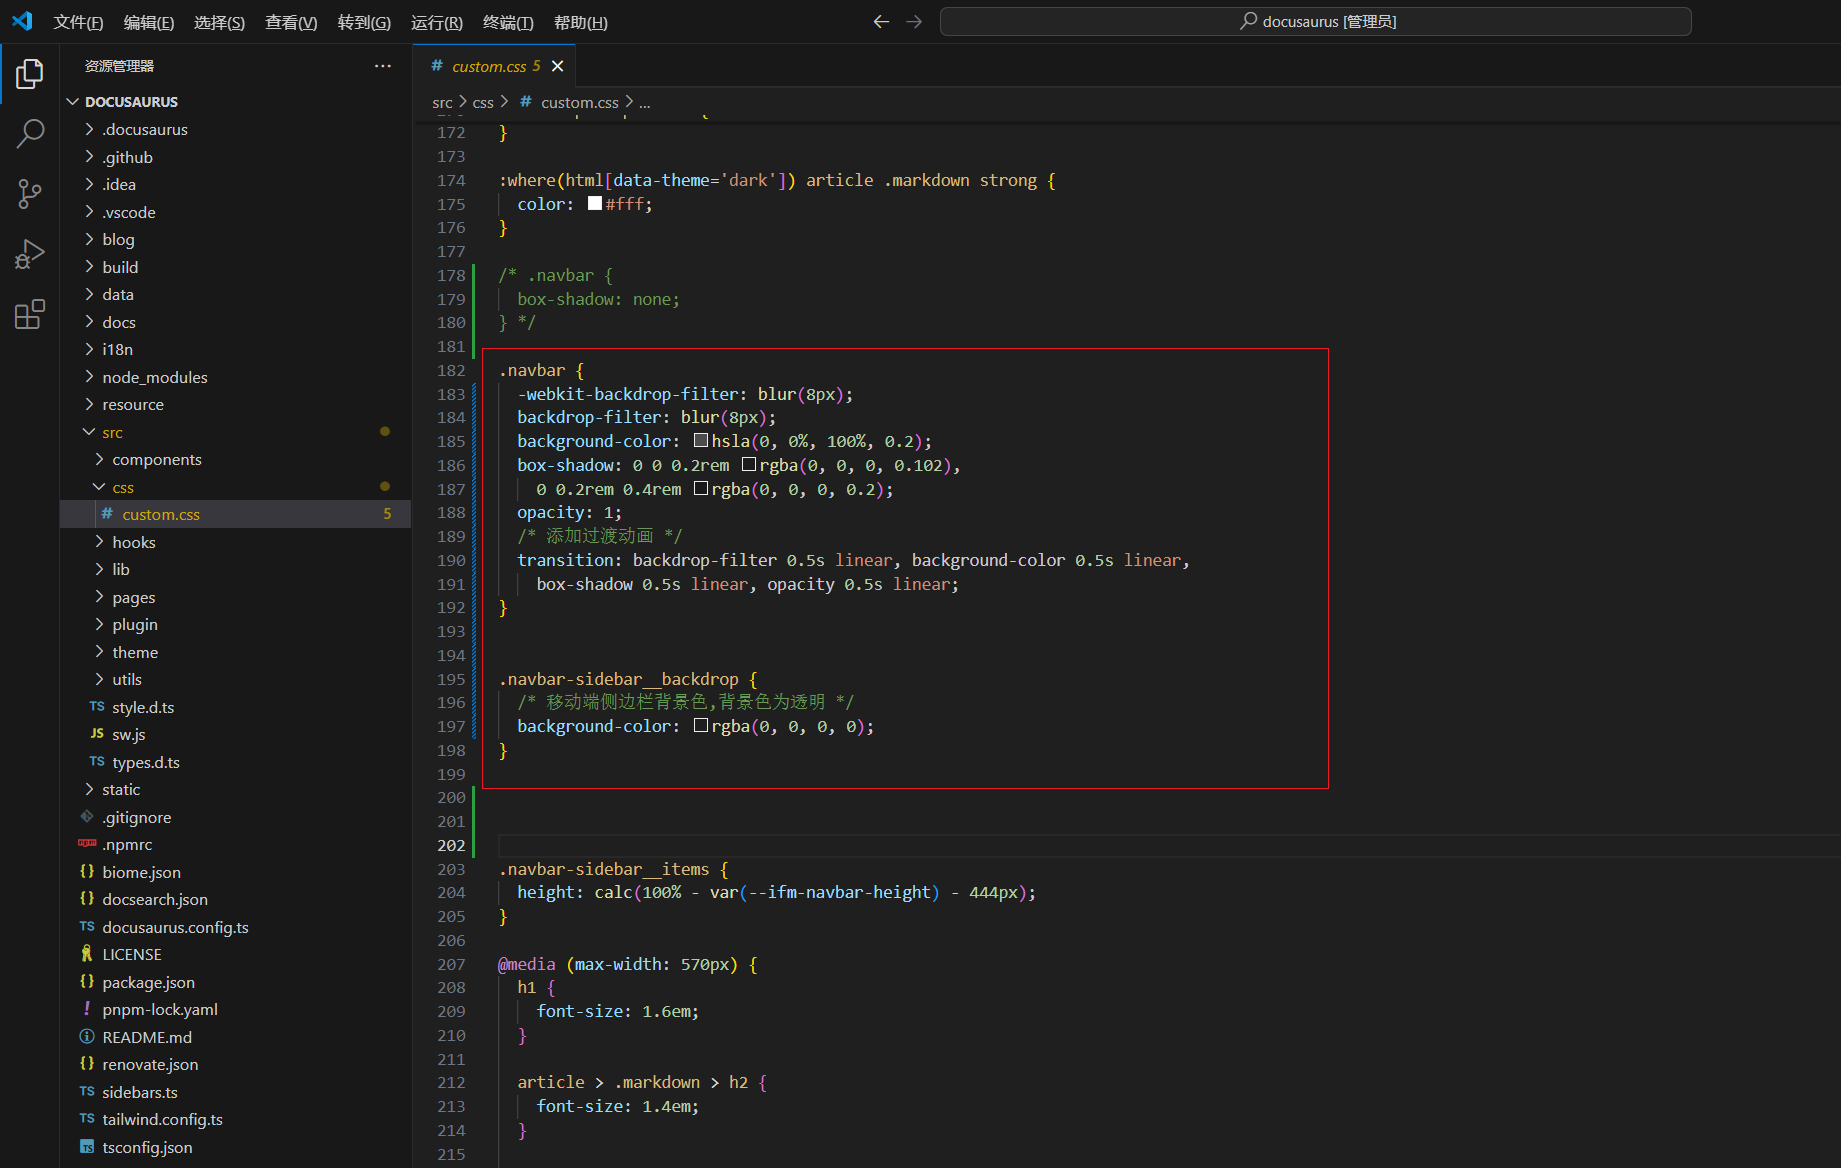This screenshot has height=1168, width=1841.
Task: Click the #fff color swatch
Action: pos(595,203)
